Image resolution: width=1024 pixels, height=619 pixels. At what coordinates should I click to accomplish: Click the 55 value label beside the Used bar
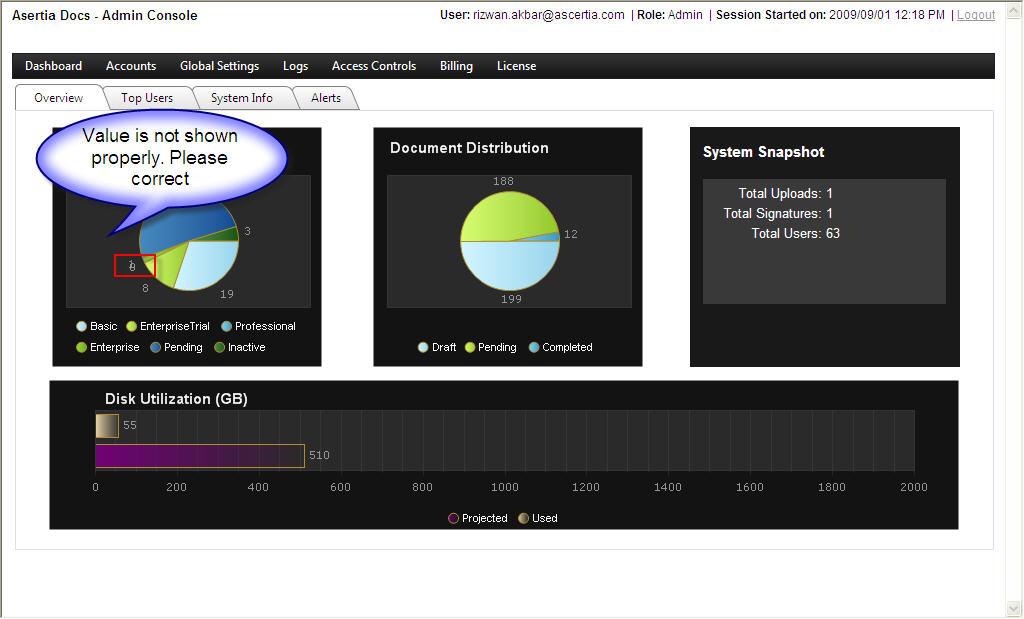click(130, 425)
